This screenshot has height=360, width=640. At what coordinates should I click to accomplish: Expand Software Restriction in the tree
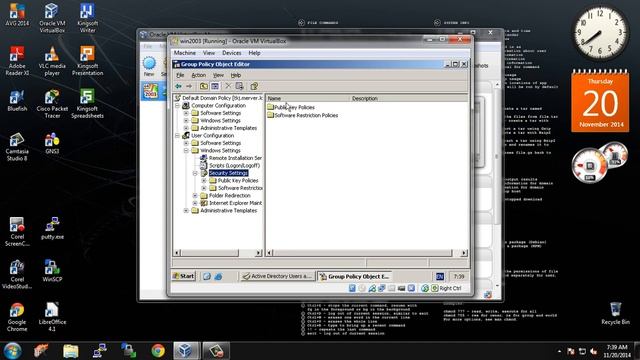[x=204, y=188]
